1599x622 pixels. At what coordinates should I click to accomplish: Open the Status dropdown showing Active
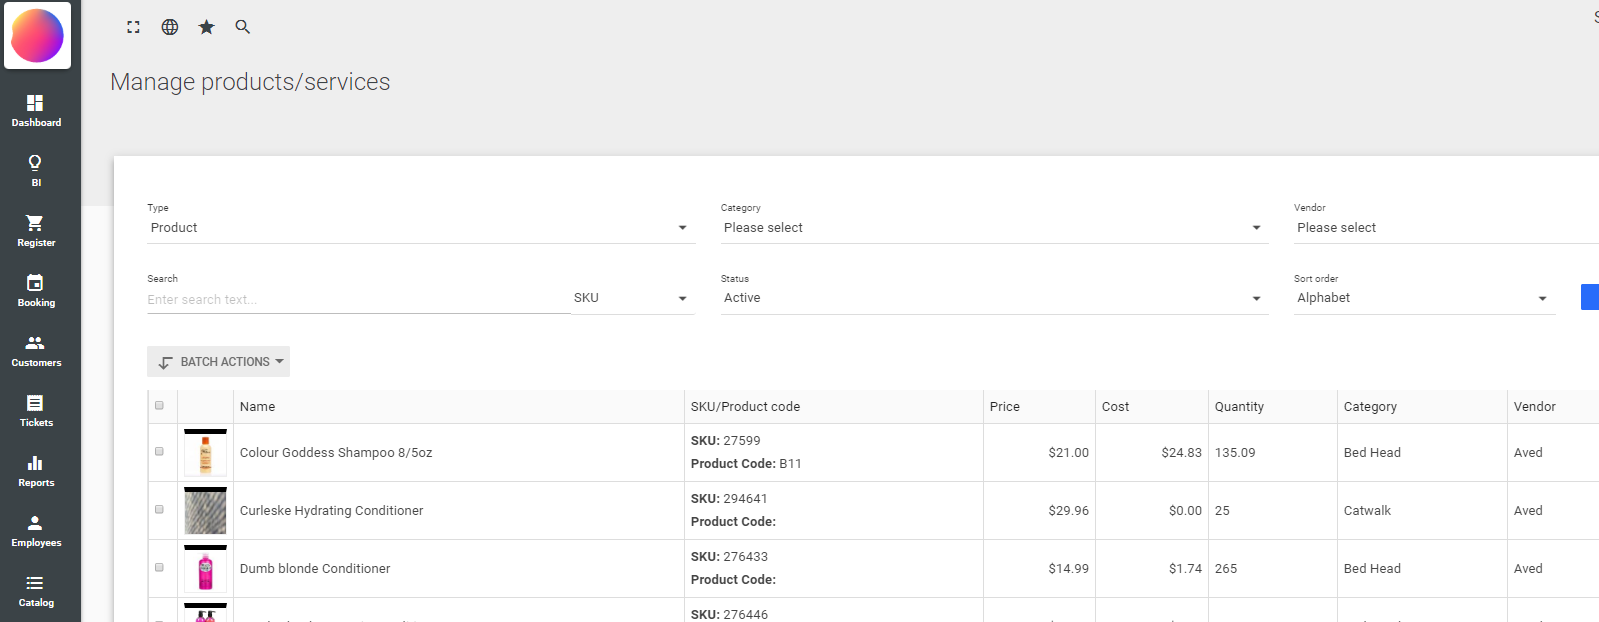[x=993, y=298]
